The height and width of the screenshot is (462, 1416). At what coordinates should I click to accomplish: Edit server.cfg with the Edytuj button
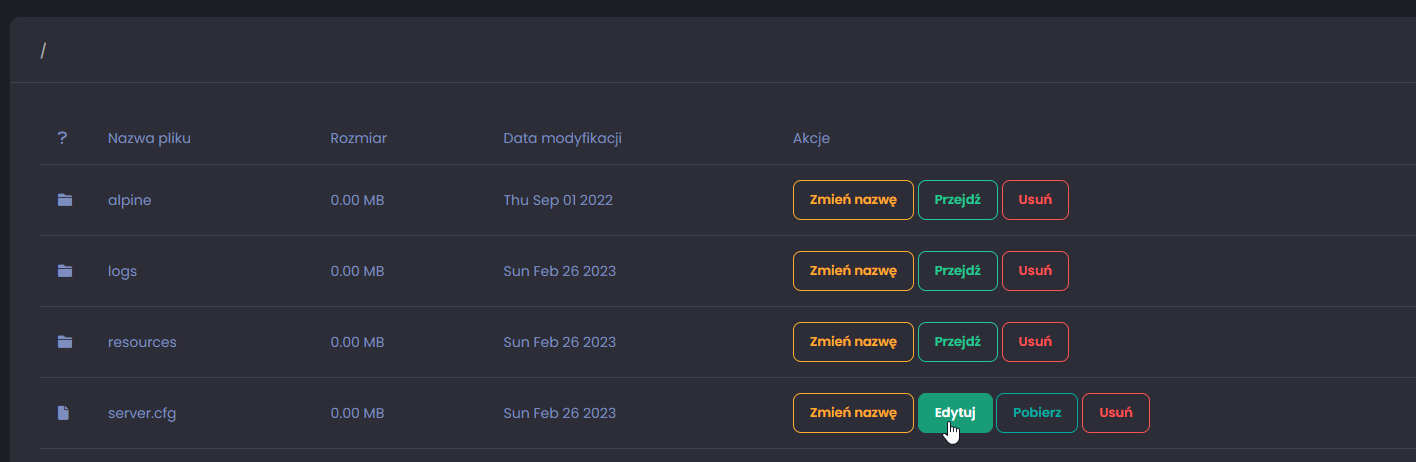tap(955, 413)
